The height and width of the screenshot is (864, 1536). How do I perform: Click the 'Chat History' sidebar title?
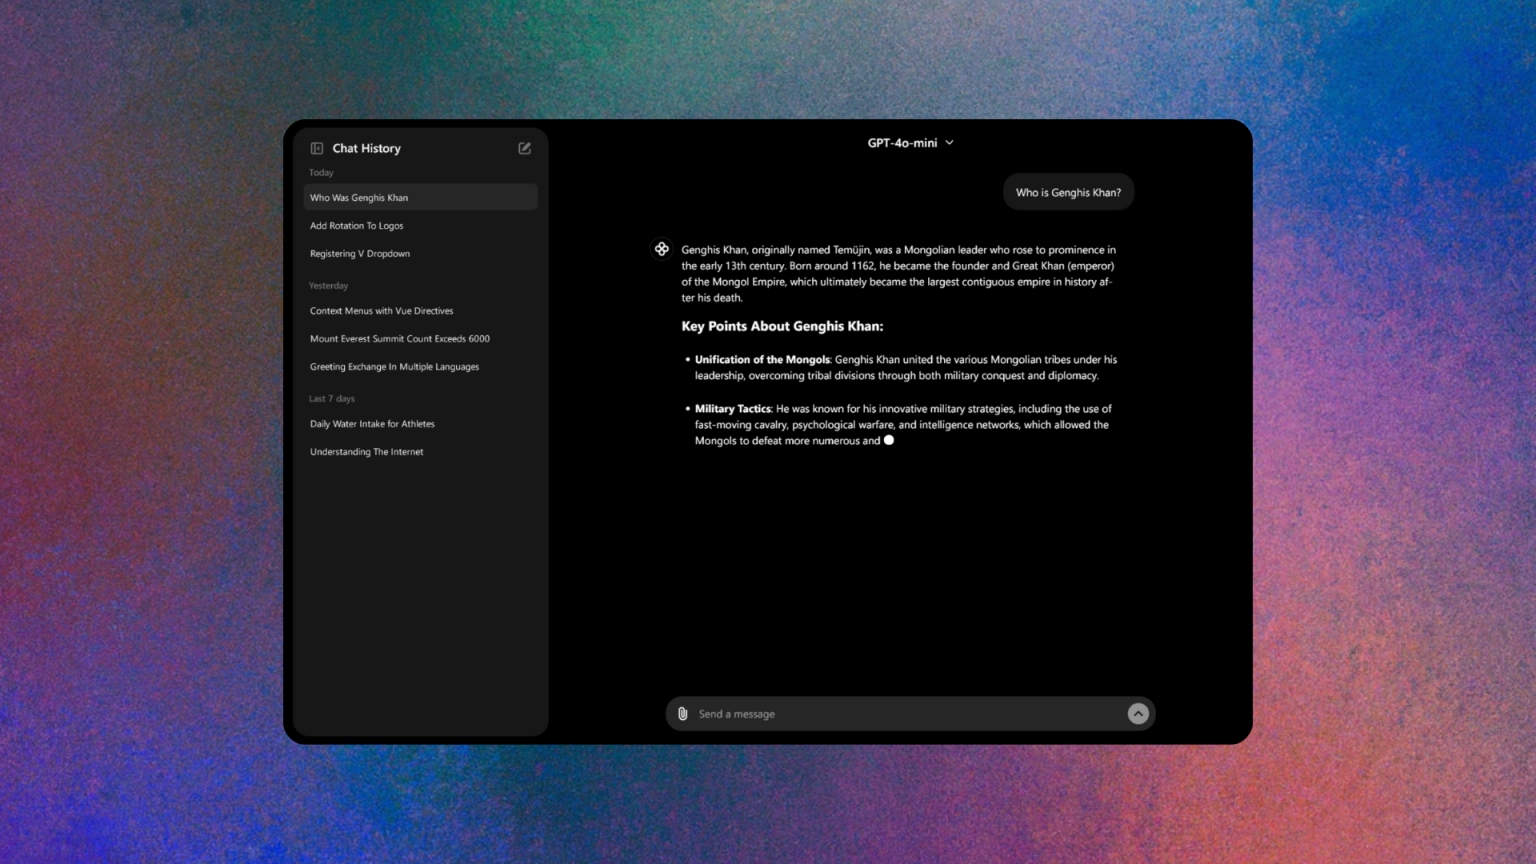tap(366, 148)
